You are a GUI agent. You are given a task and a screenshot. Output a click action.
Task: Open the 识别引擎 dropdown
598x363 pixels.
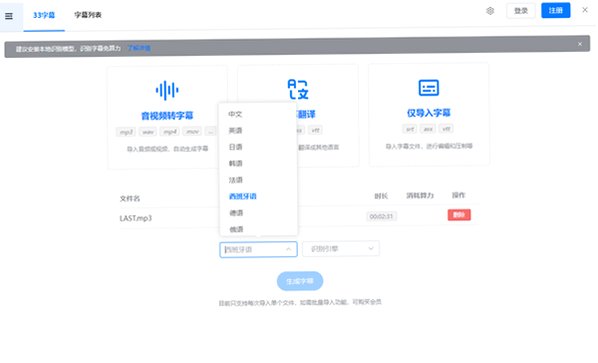coord(341,249)
